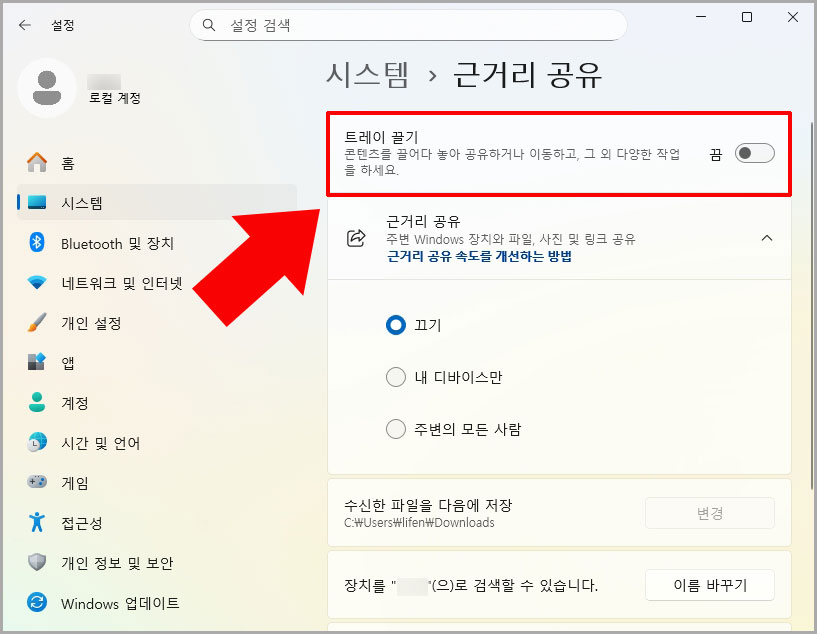The width and height of the screenshot is (817, 634).
Task: Choose 주변의 모든 사람 sharing option
Action: pos(396,429)
